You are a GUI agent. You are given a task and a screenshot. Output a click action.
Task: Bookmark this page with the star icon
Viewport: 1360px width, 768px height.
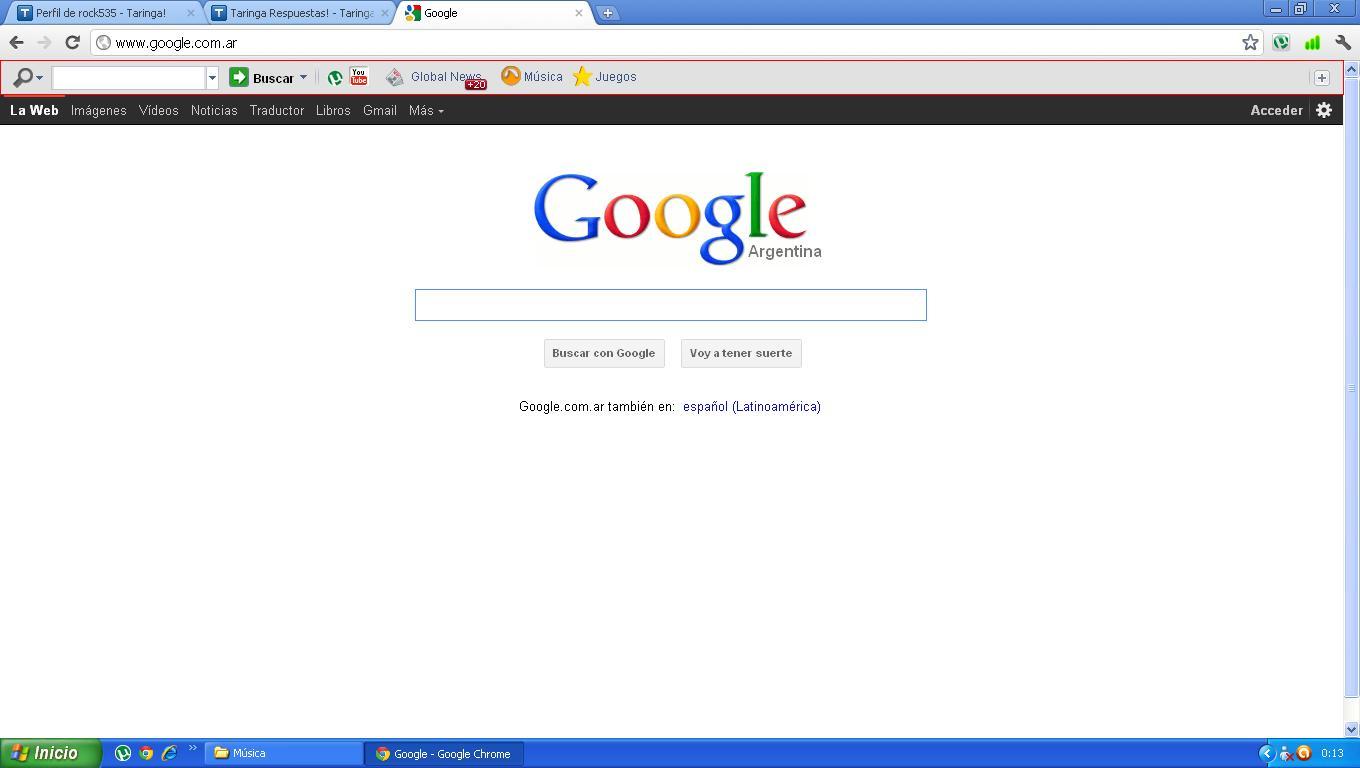1250,42
